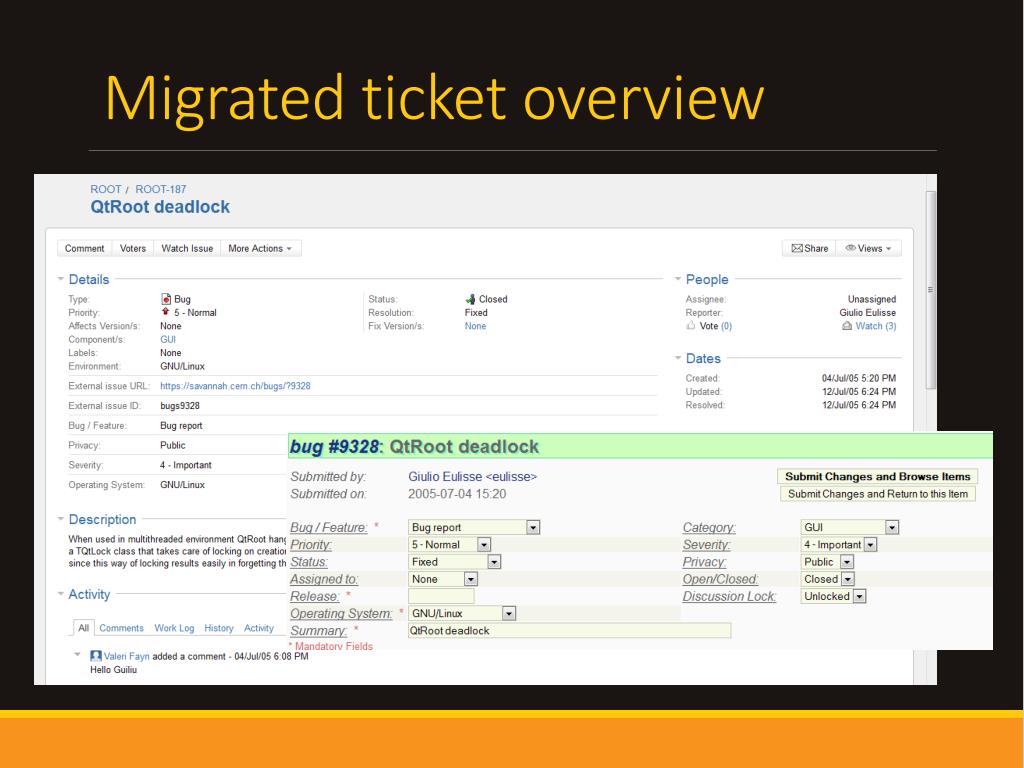Click the Fix Version None link
Viewport: 1024px width, 768px height.
click(475, 326)
